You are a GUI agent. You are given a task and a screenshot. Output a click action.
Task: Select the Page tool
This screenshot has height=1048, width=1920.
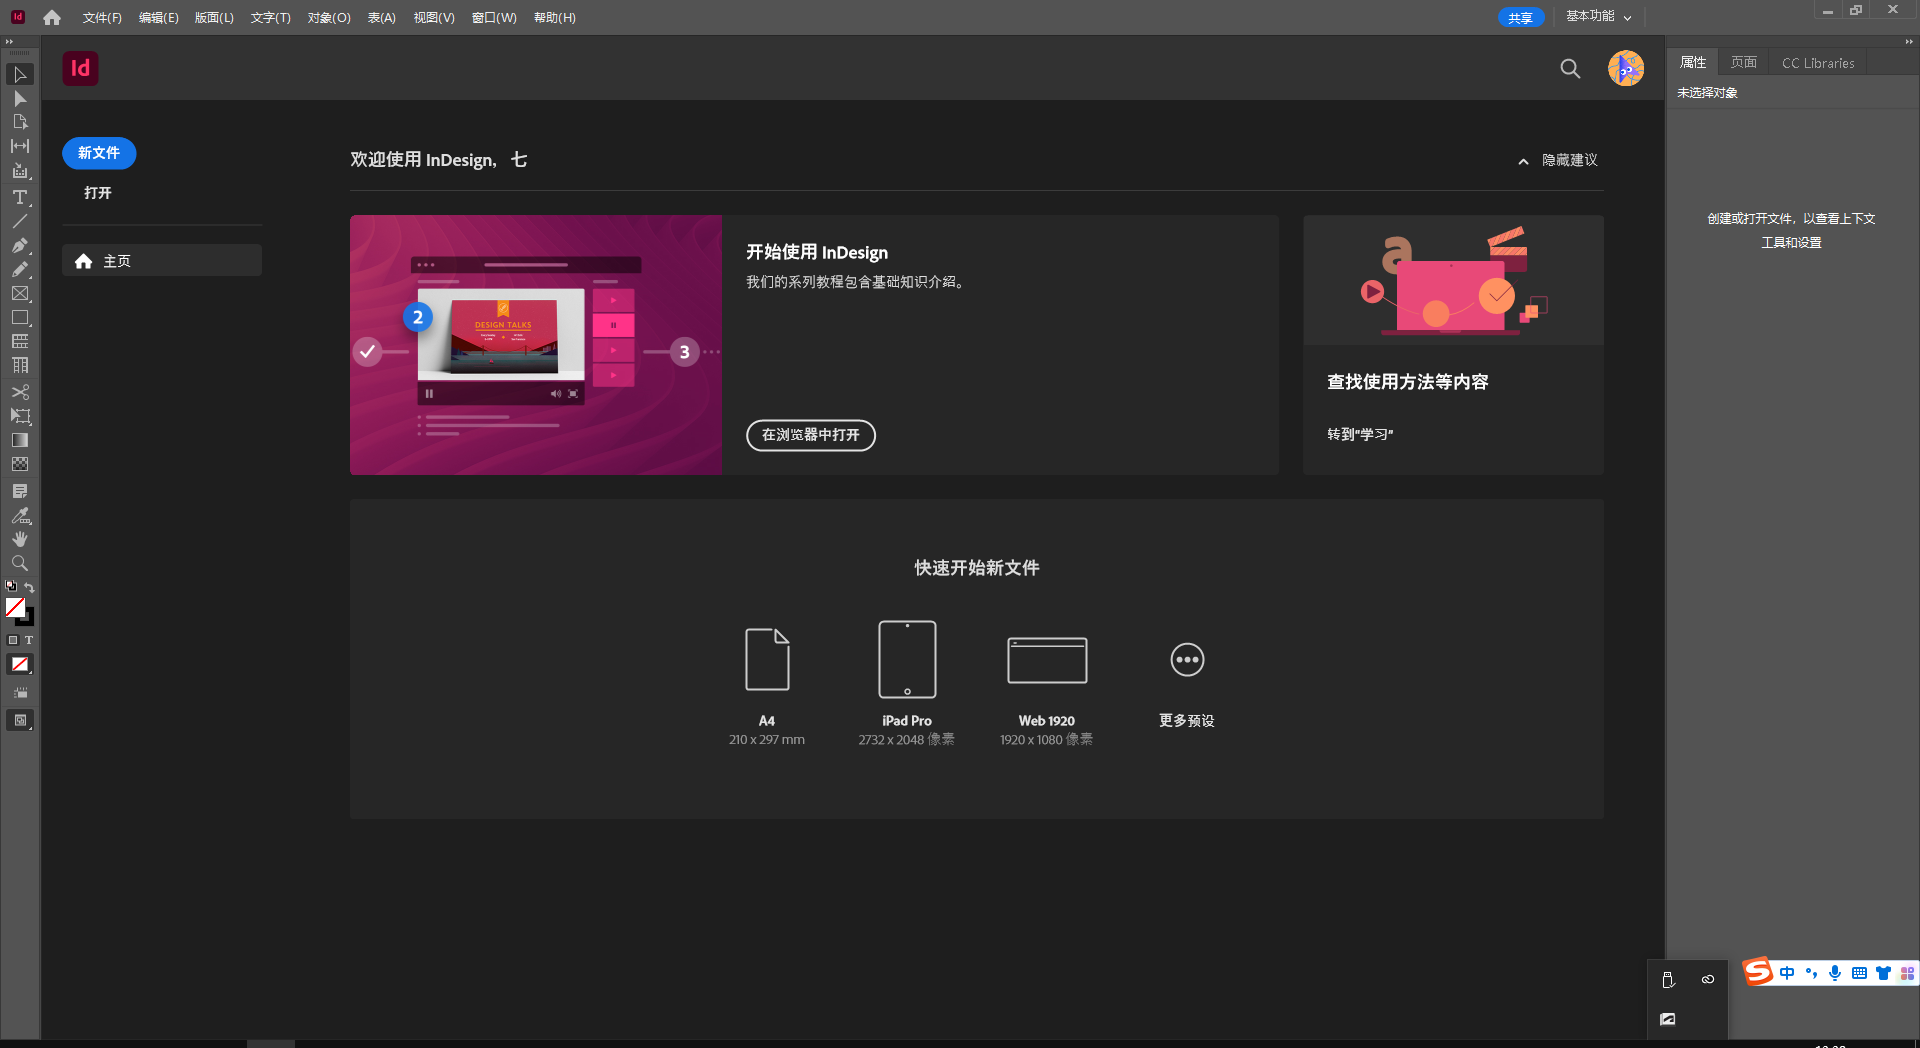[x=20, y=122]
